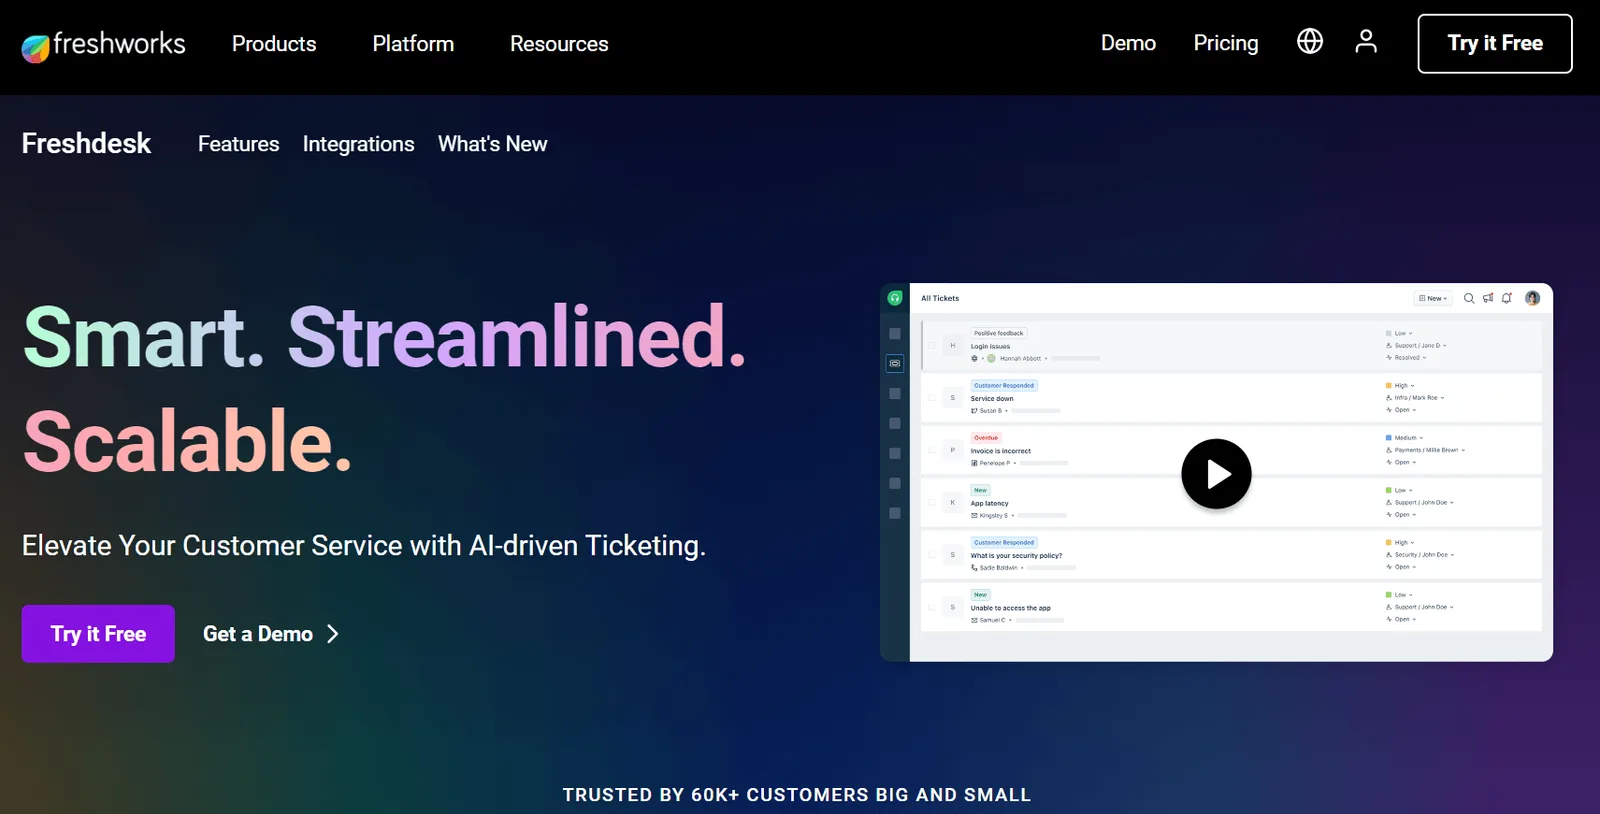The width and height of the screenshot is (1600, 814).
Task: Click "TRUSTED BY 60K+ CUSTOMERS" text
Action: tap(796, 795)
